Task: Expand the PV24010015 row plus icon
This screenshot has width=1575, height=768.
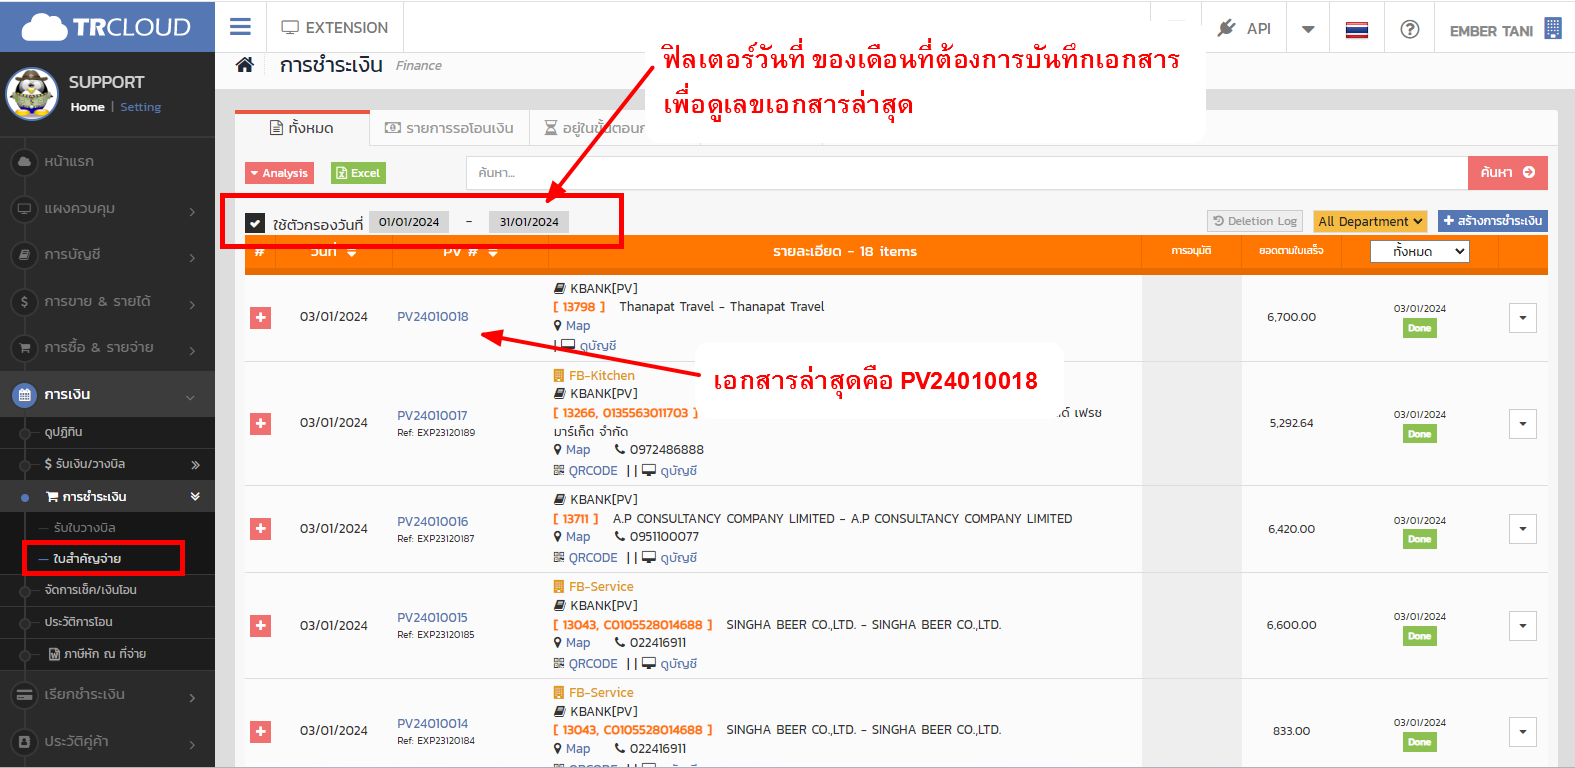Action: 261,626
